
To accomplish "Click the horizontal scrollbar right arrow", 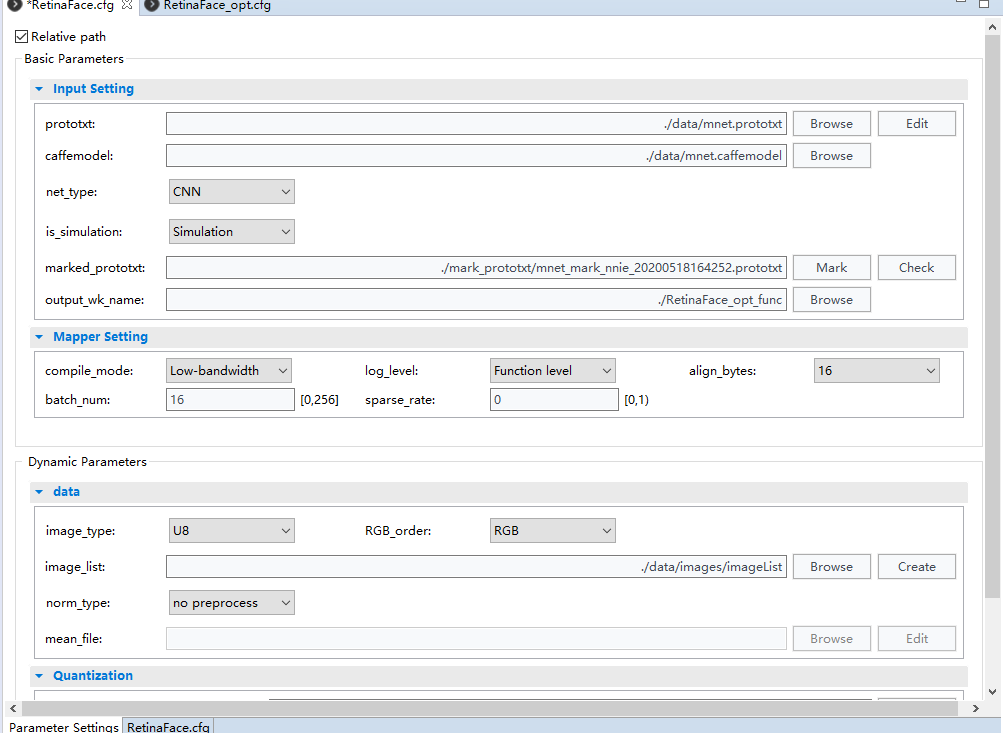I will pos(977,709).
